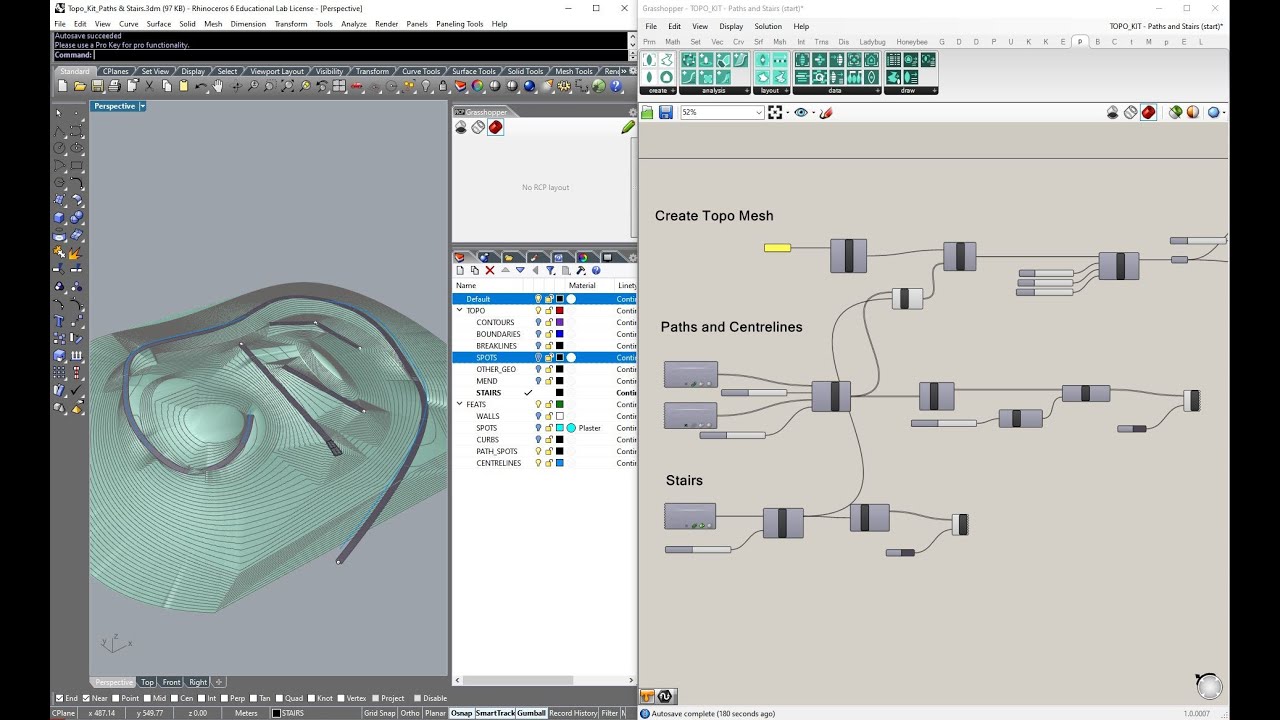This screenshot has width=1280, height=720.
Task: Expand the Grasshopper layout panel plus
Action: point(785,91)
